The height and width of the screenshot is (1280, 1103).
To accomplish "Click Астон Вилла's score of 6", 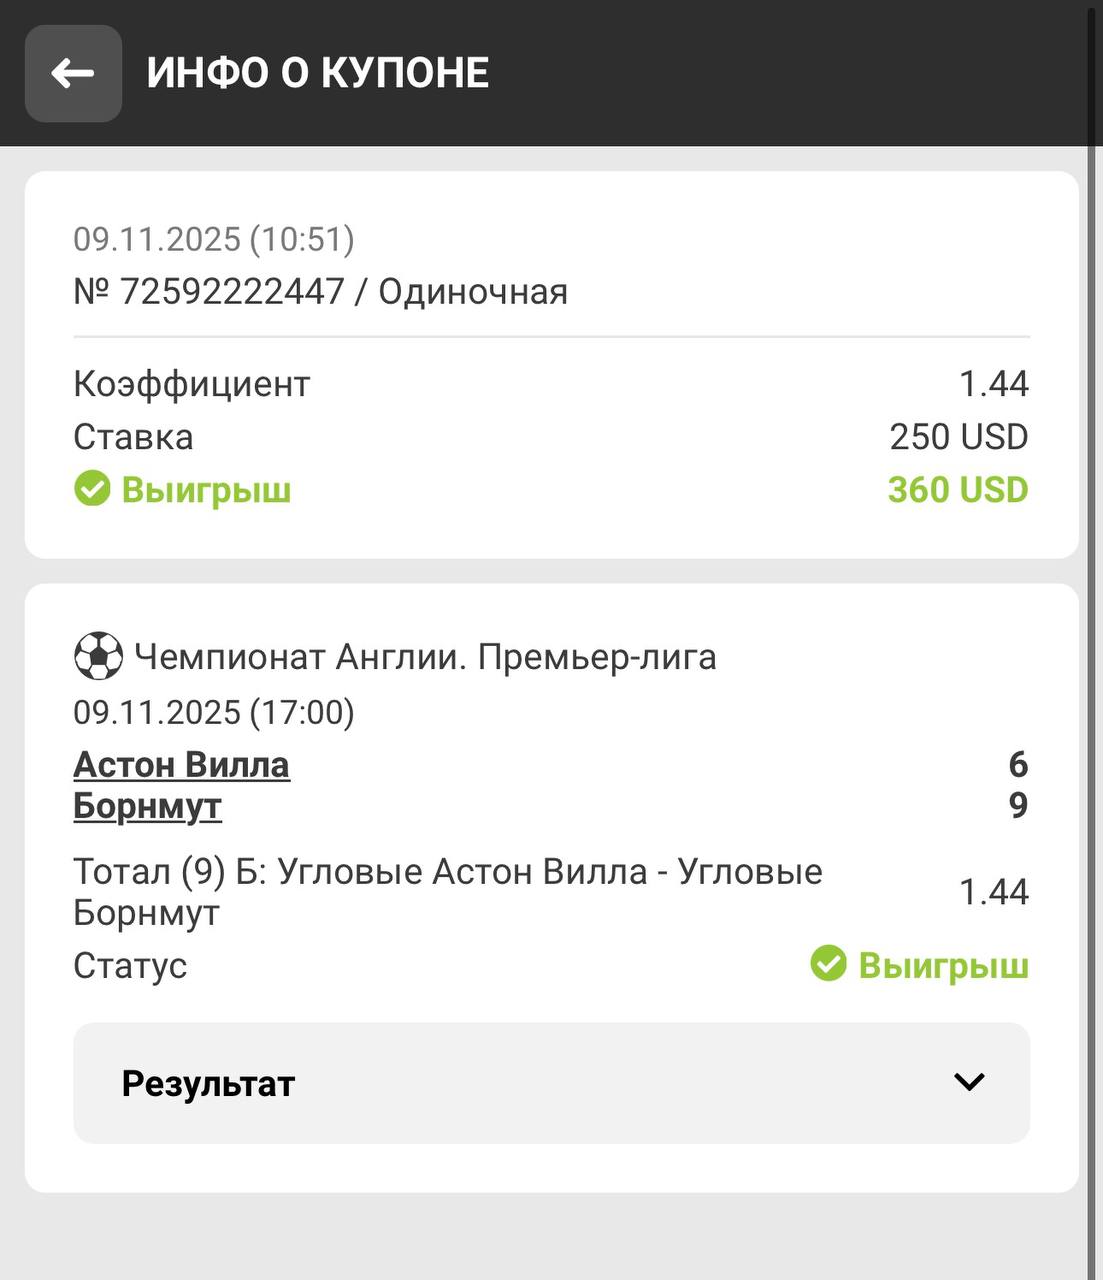I will point(1017,765).
